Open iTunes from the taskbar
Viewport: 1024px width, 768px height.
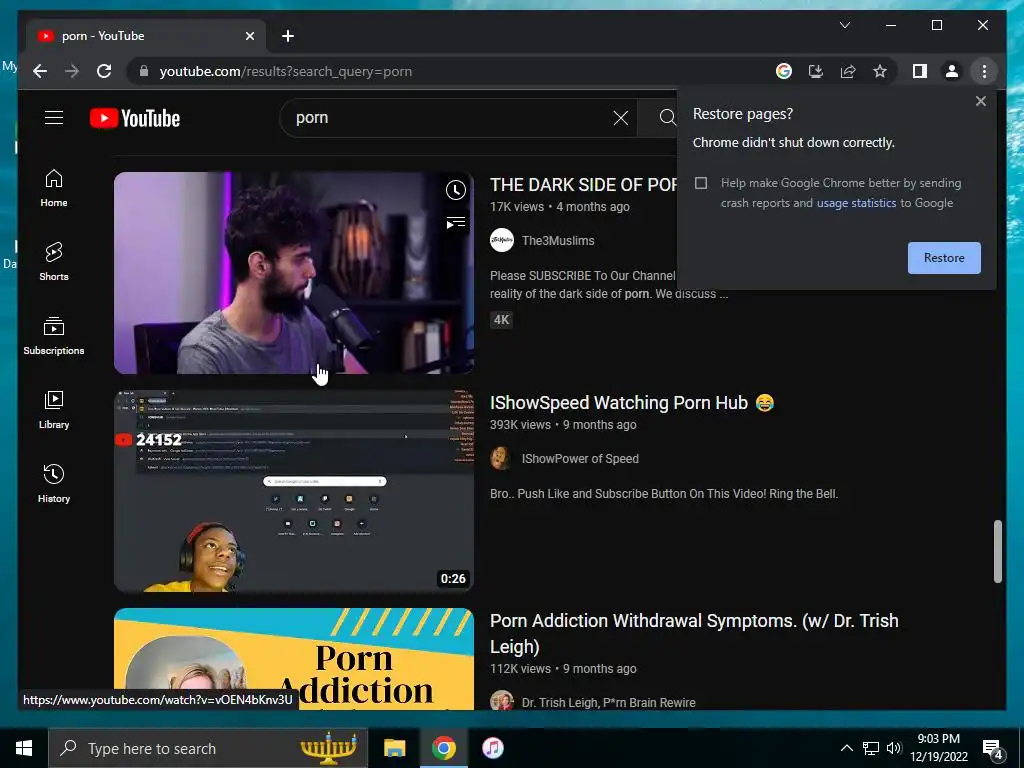point(493,748)
